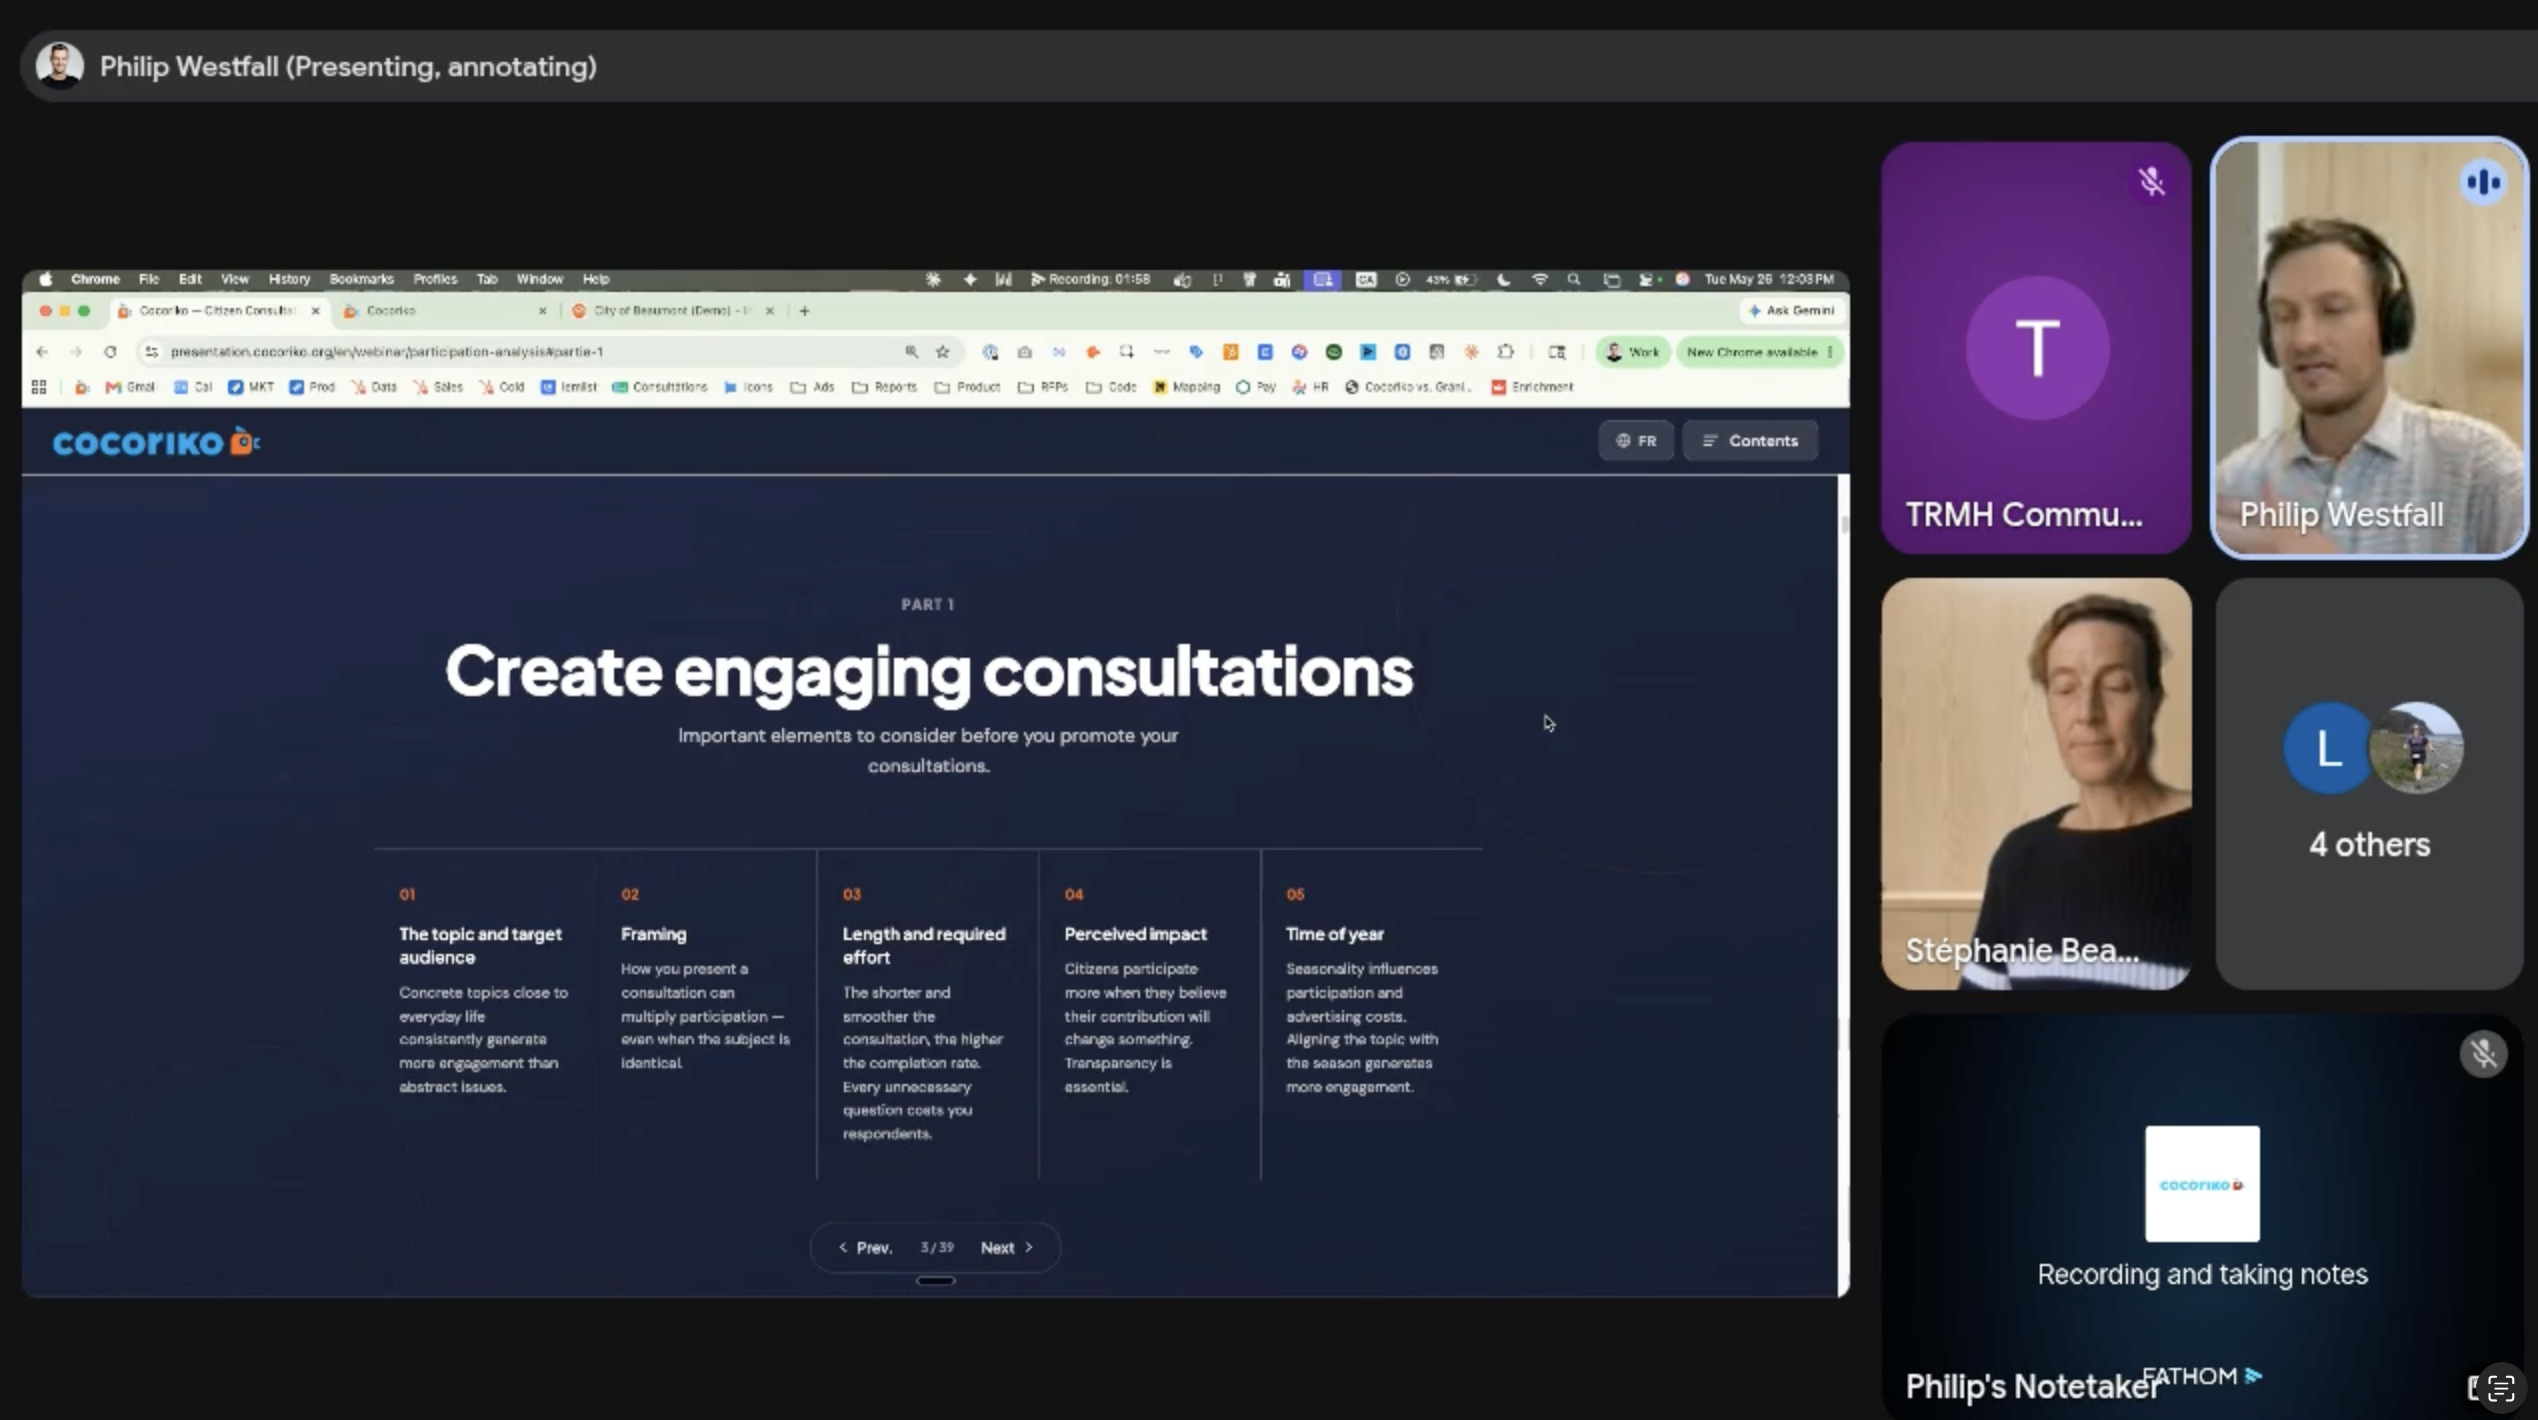Viewport: 2538px width, 1420px height.
Task: Open the Chrome side panel icon
Action: tap(1557, 352)
